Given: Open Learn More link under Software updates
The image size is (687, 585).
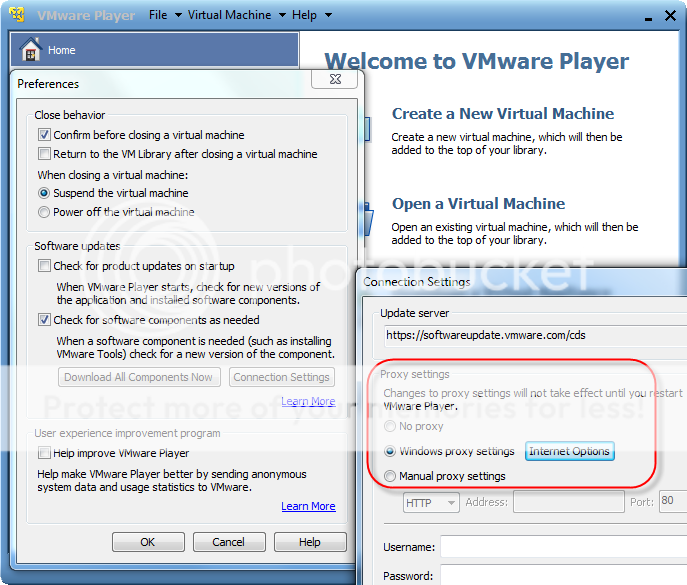Looking at the screenshot, I should click(x=308, y=401).
